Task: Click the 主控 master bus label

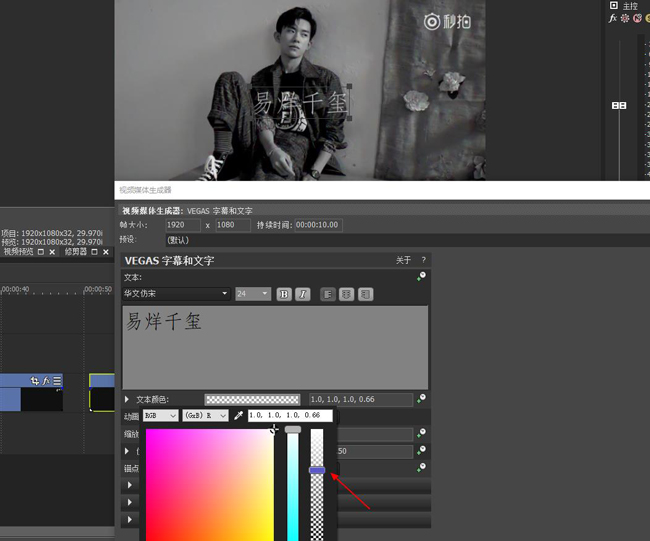Action: (x=630, y=6)
